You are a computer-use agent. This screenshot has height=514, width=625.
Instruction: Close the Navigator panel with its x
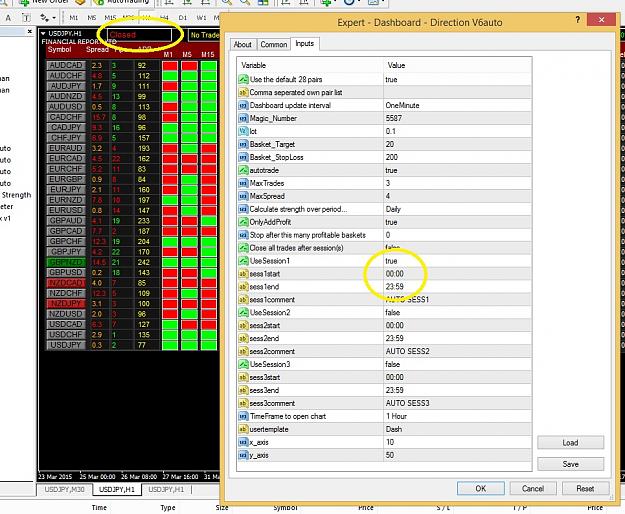(x=29, y=31)
